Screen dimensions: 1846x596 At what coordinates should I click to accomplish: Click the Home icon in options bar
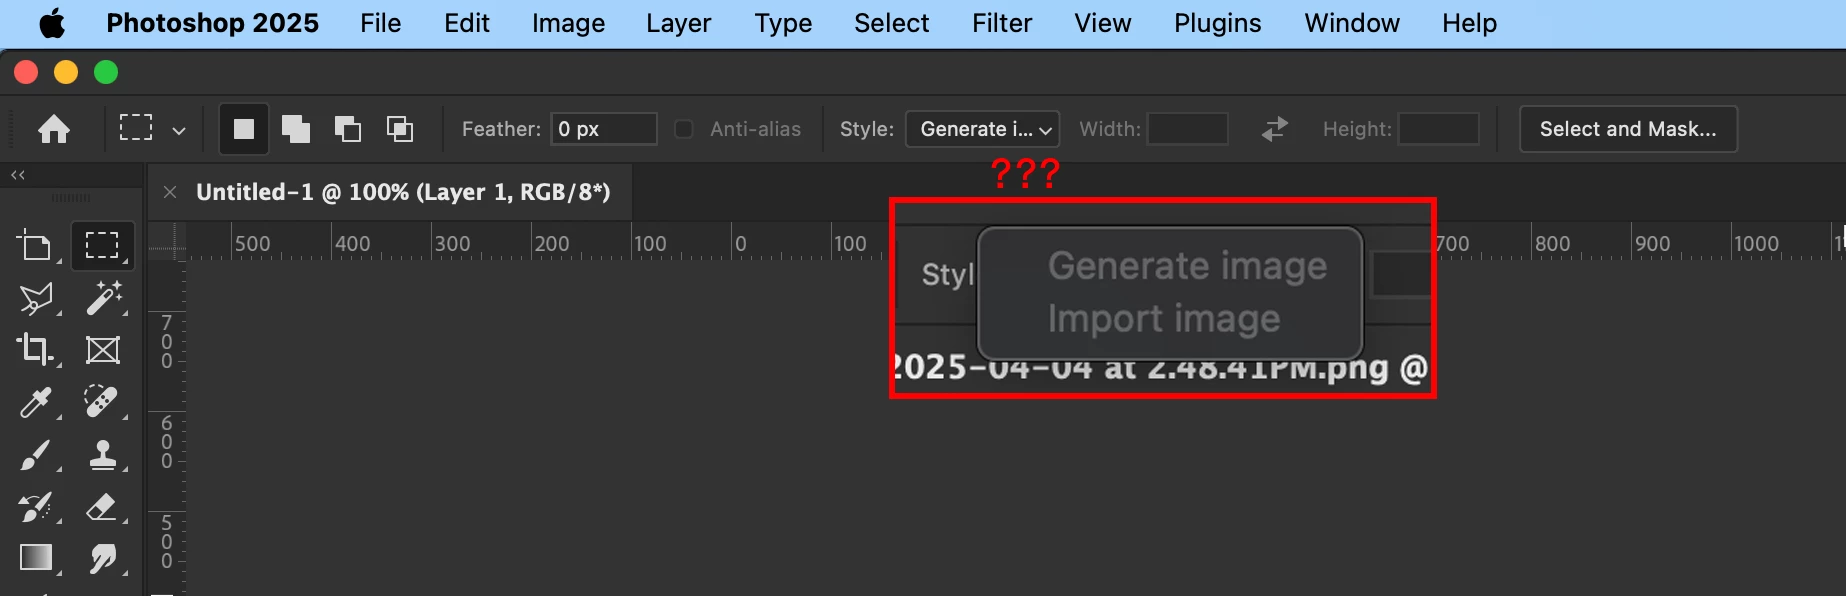click(x=54, y=129)
